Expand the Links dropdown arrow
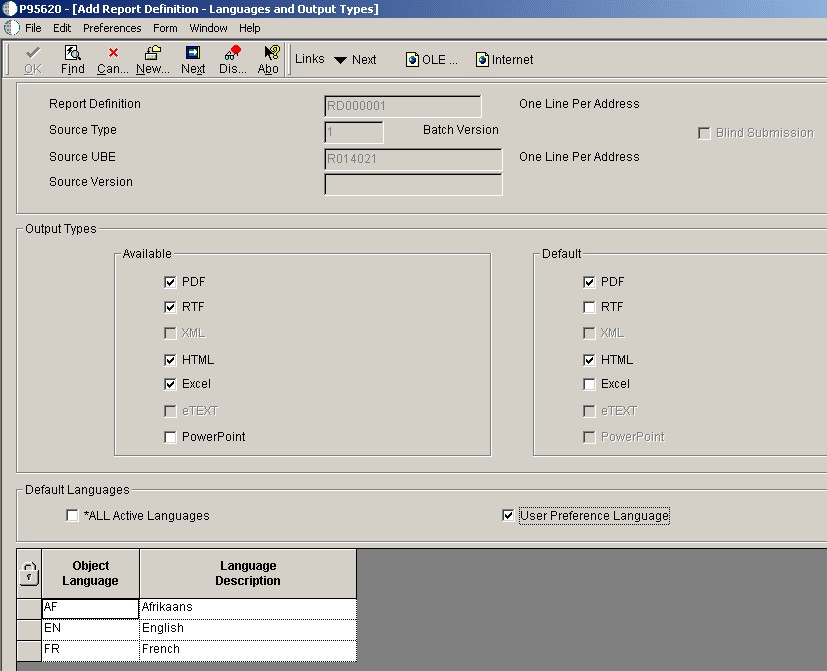827x671 pixels. pos(340,60)
